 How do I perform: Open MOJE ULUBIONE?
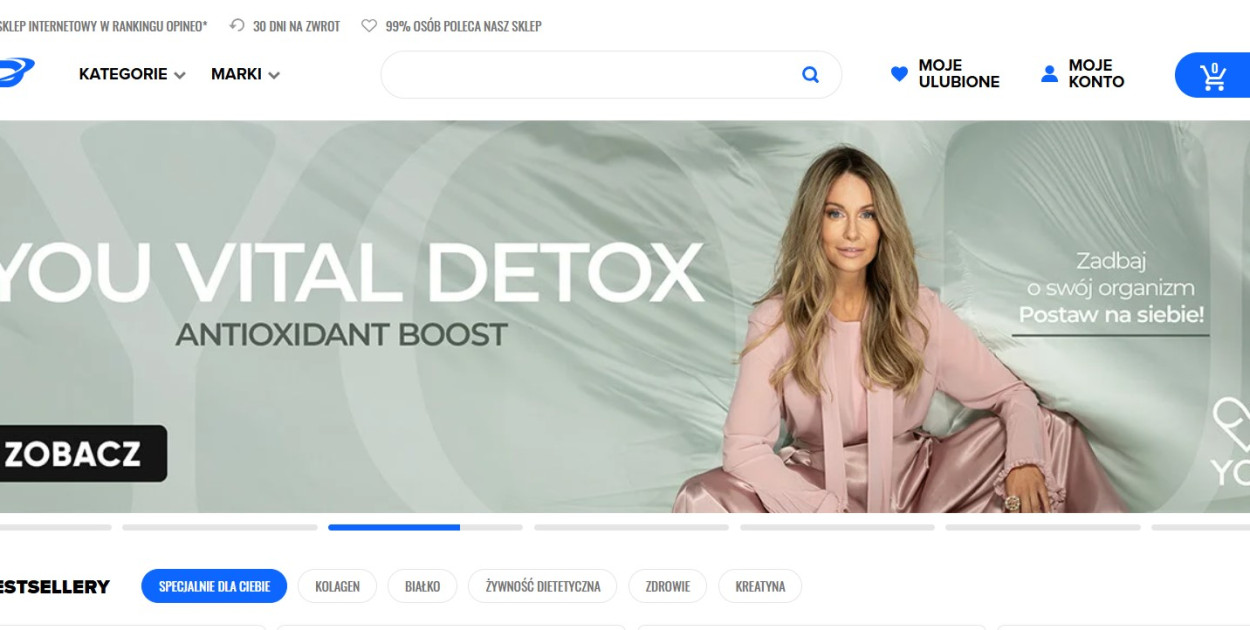(945, 74)
